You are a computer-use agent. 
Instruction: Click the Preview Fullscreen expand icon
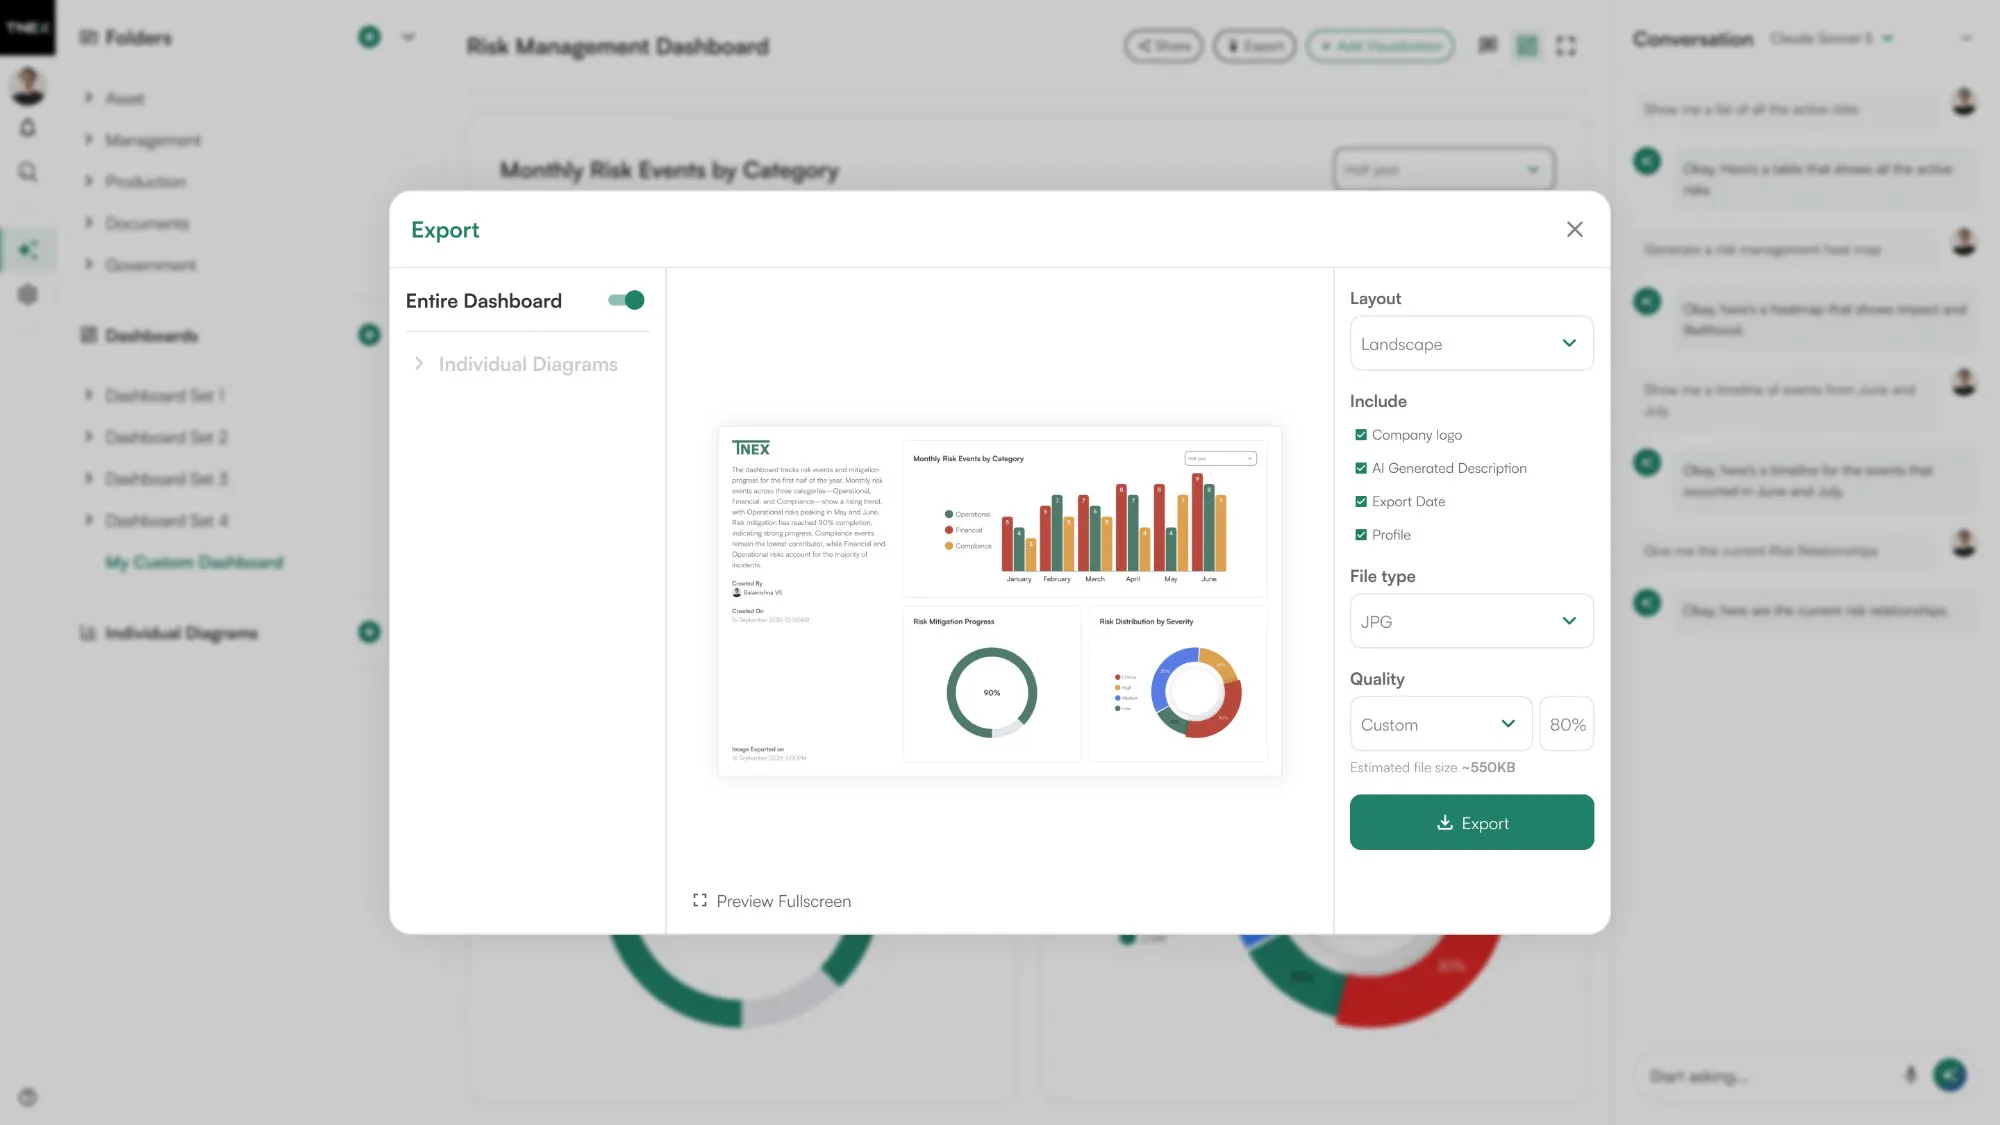(x=700, y=901)
